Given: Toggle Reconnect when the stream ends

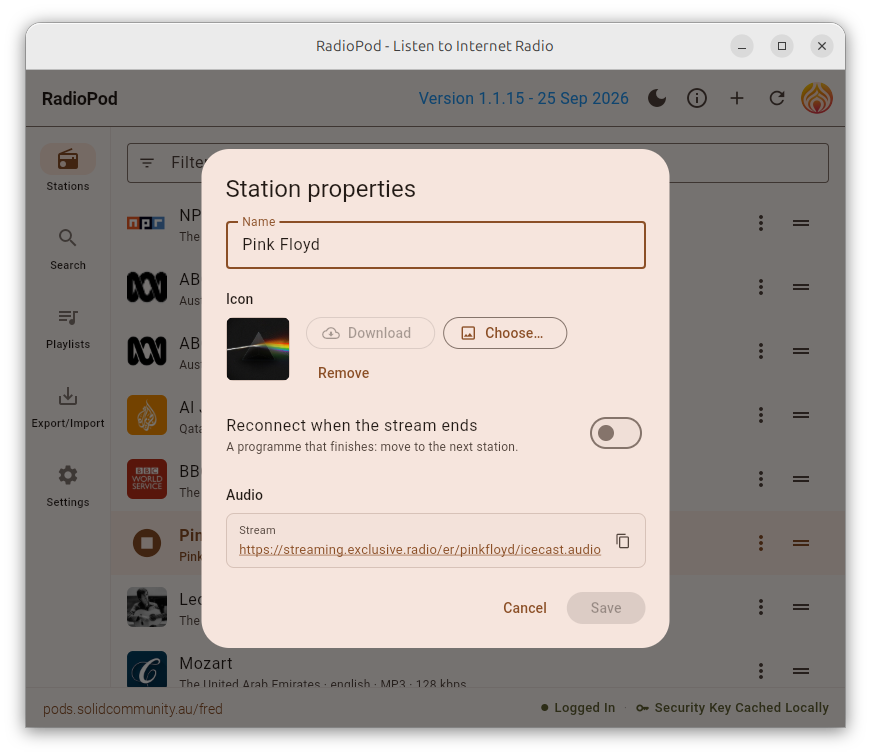Looking at the screenshot, I should pyautogui.click(x=615, y=433).
